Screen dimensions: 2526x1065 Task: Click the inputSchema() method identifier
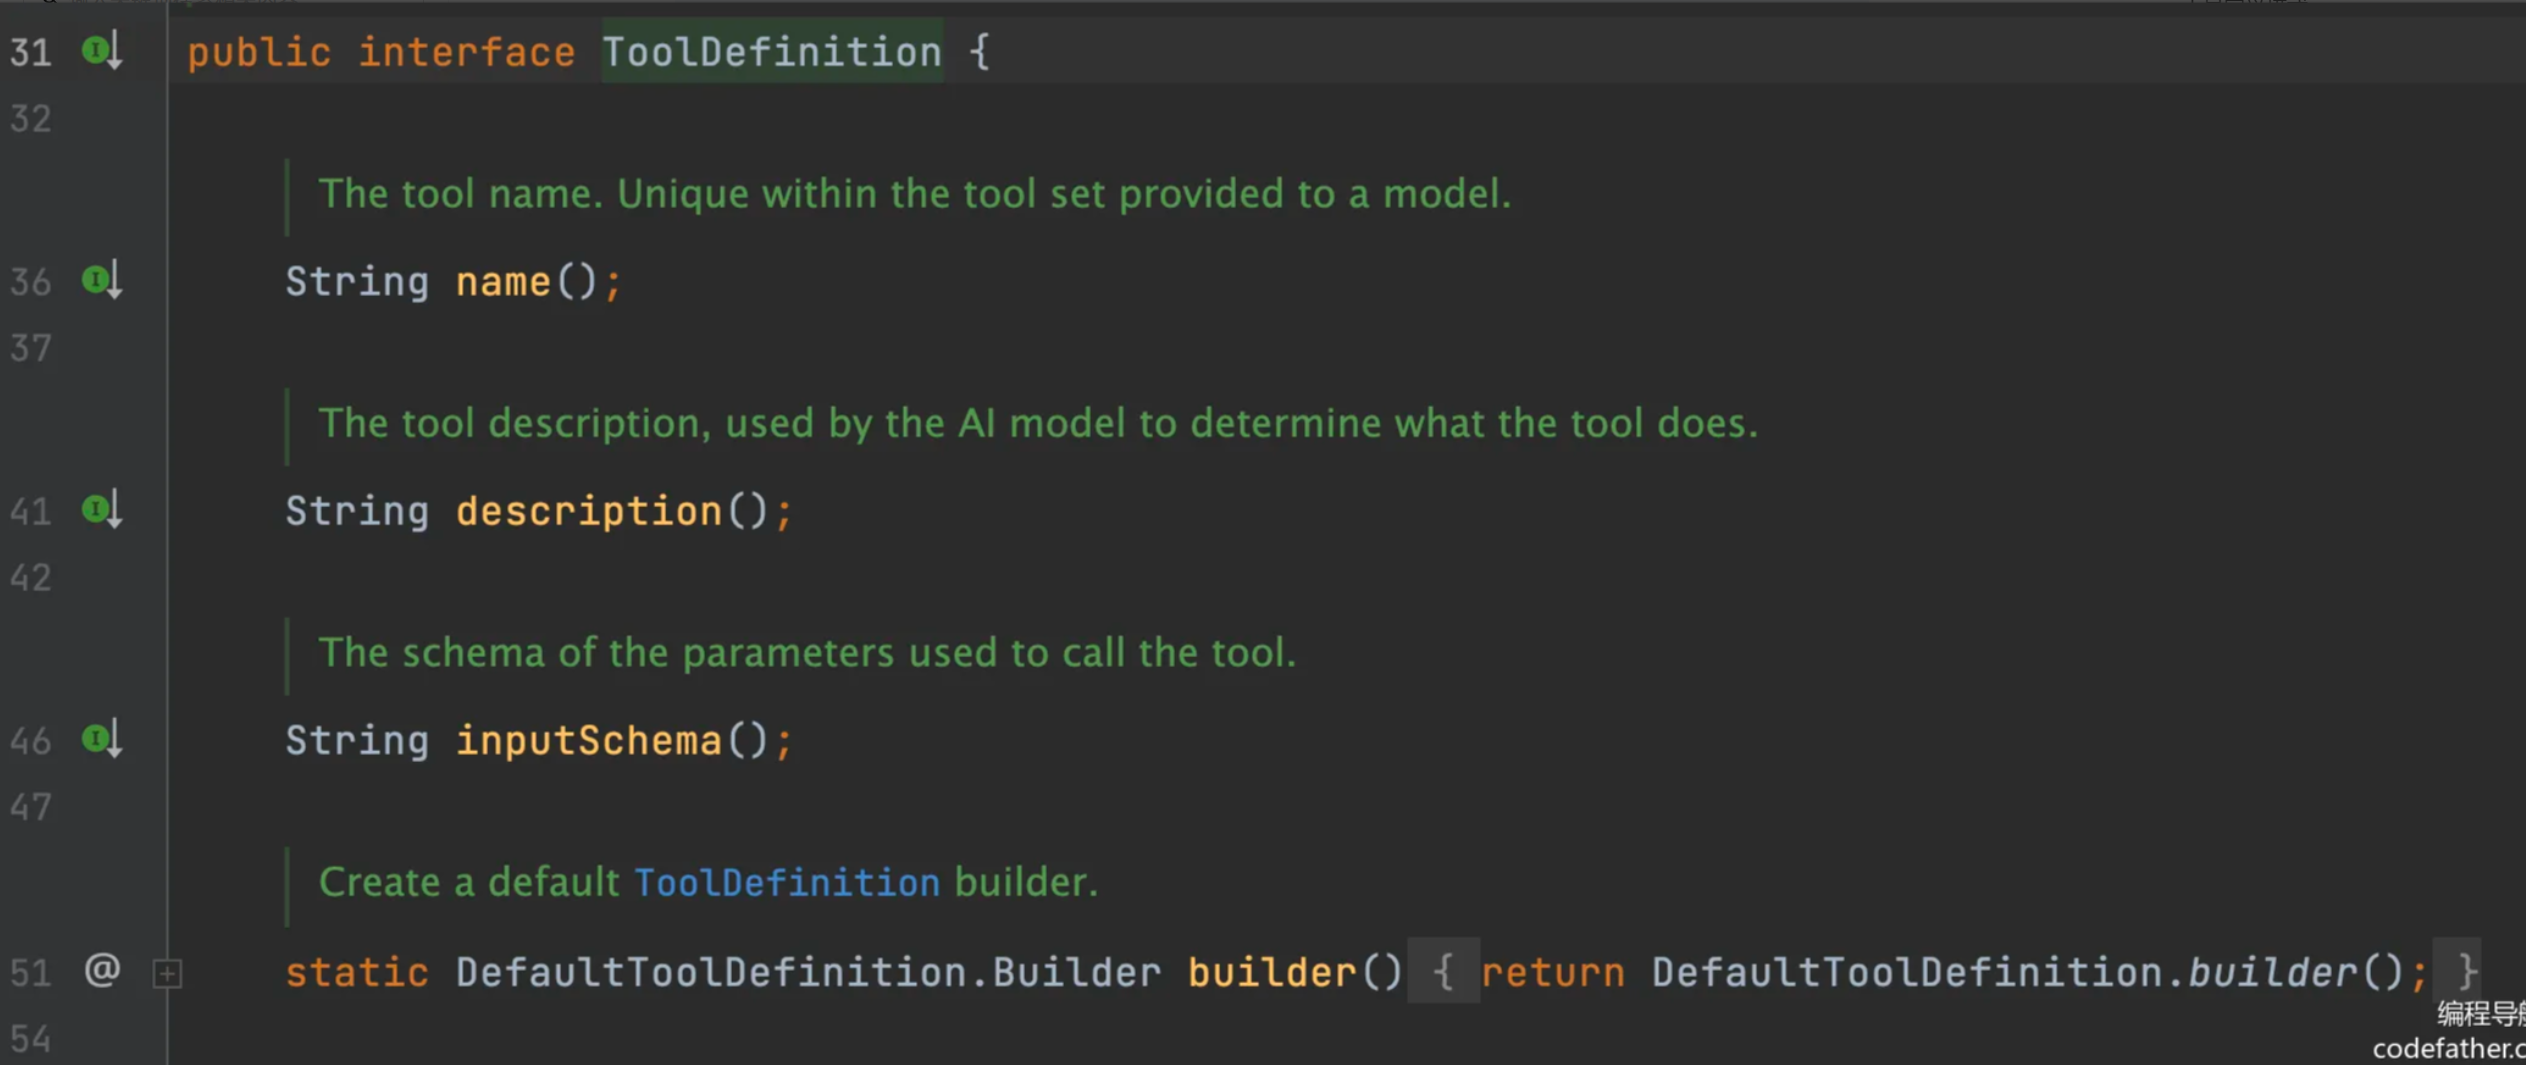point(588,741)
